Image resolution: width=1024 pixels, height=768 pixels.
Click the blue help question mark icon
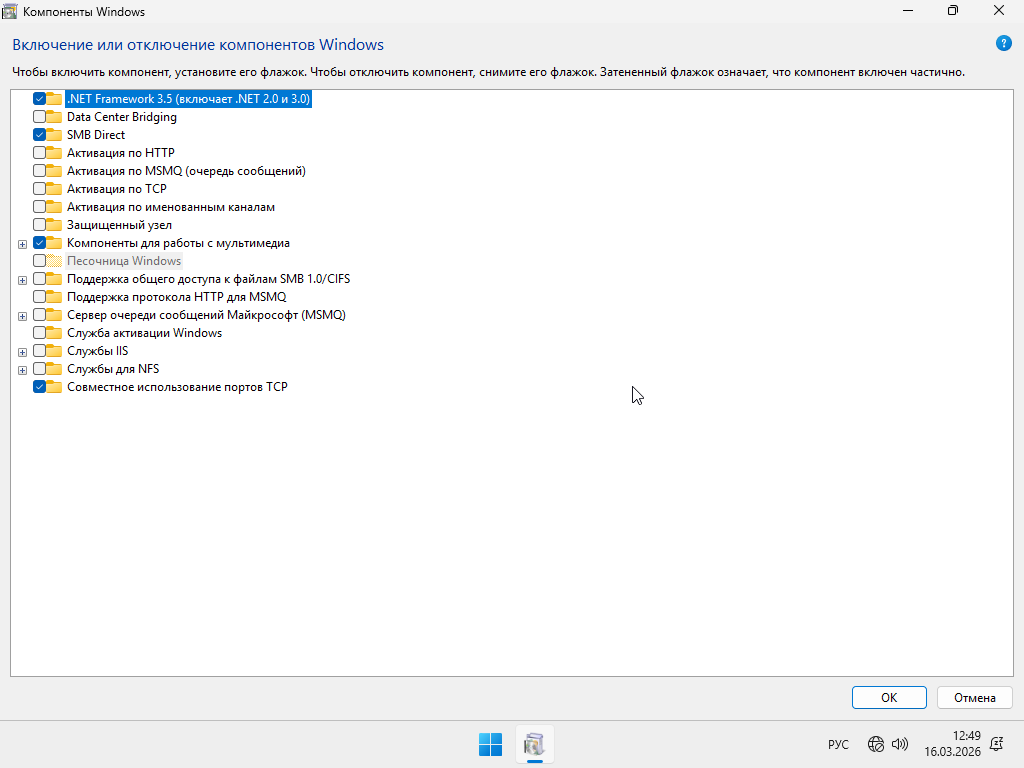[x=1003, y=44]
